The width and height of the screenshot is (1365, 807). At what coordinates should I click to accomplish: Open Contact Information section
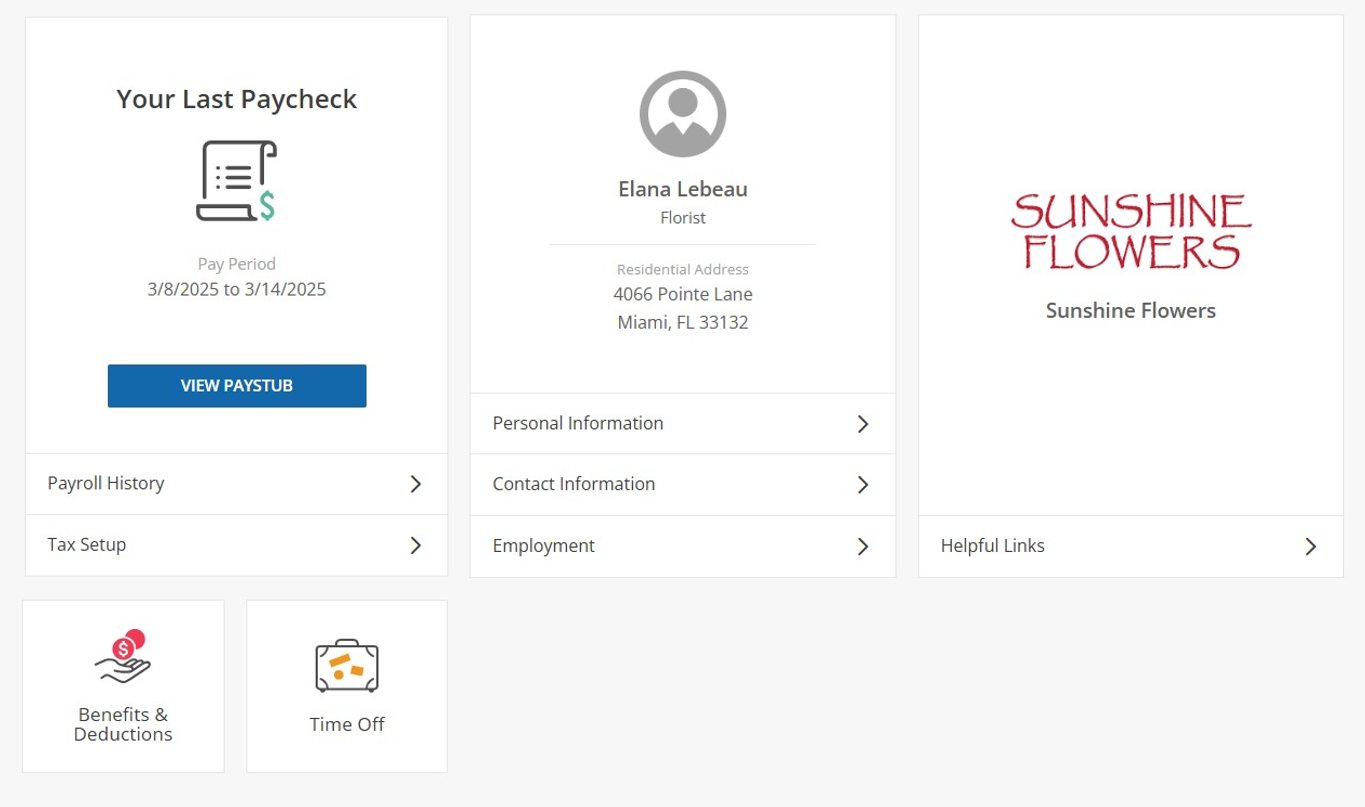point(683,485)
